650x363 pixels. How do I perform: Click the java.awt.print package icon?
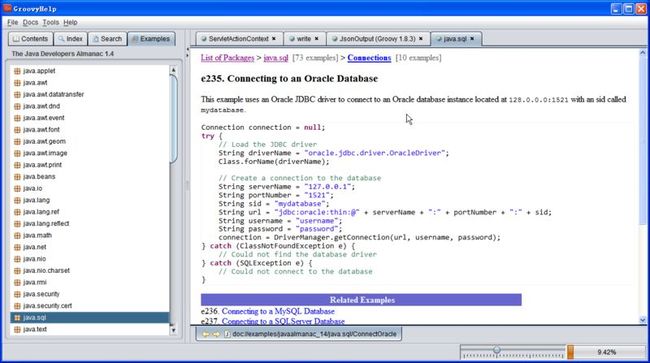point(17,165)
